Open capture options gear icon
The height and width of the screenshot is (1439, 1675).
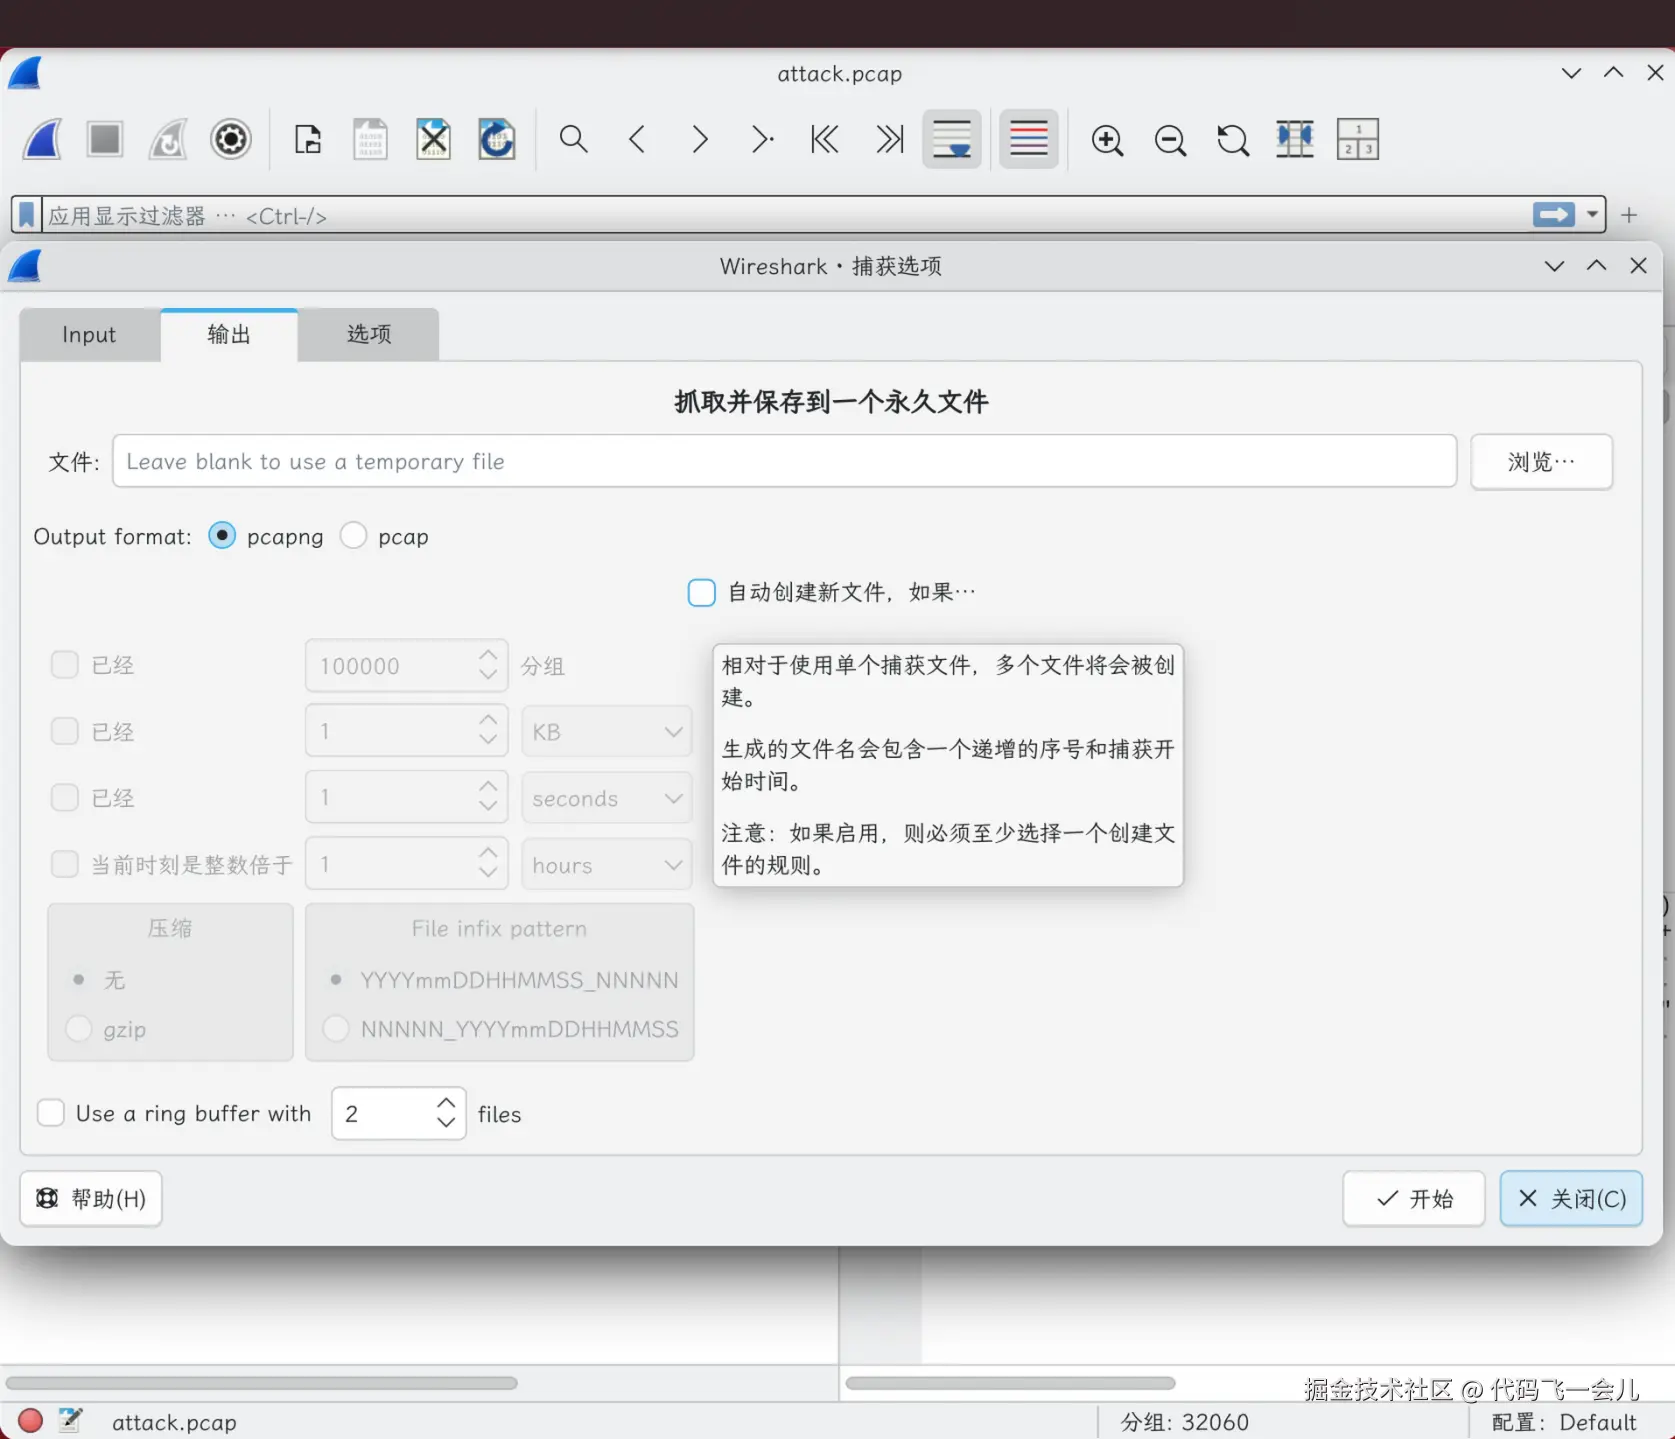point(230,139)
